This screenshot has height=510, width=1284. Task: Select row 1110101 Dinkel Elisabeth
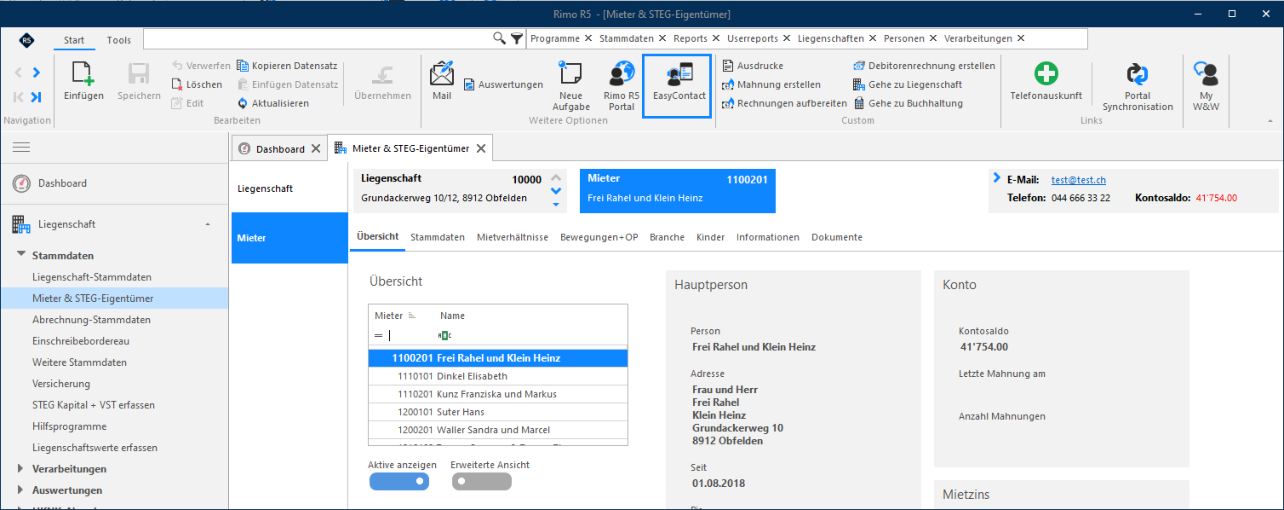[x=498, y=376]
